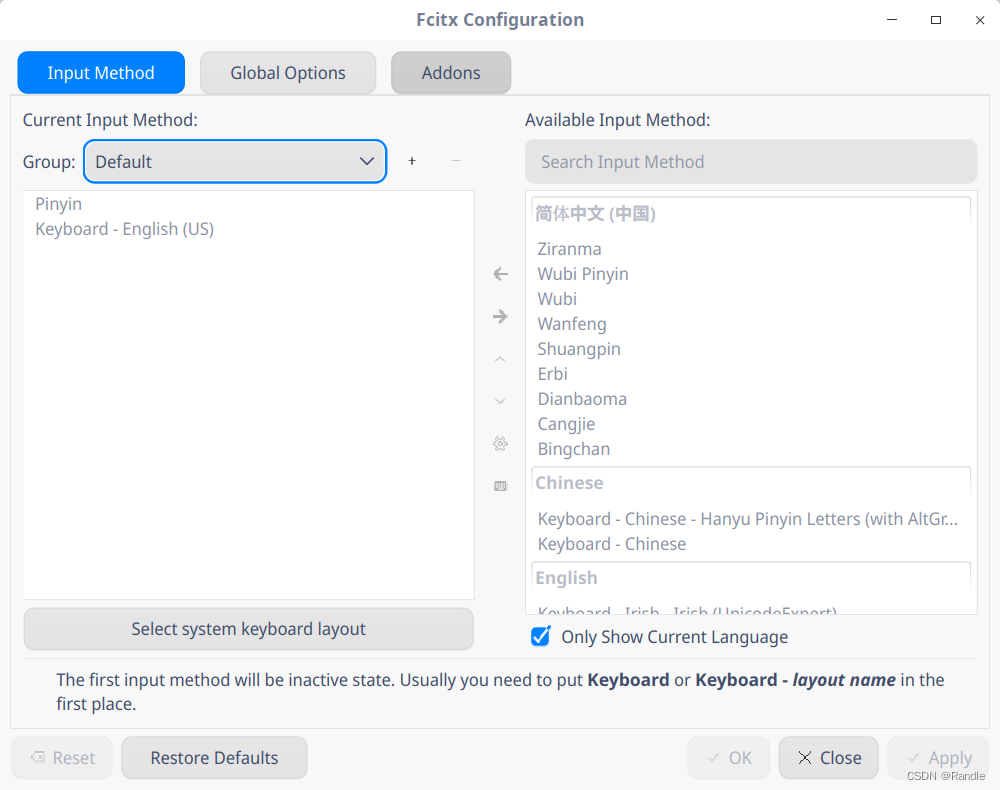The height and width of the screenshot is (790, 1000).
Task: Click the keyboard layout icon
Action: [x=501, y=486]
